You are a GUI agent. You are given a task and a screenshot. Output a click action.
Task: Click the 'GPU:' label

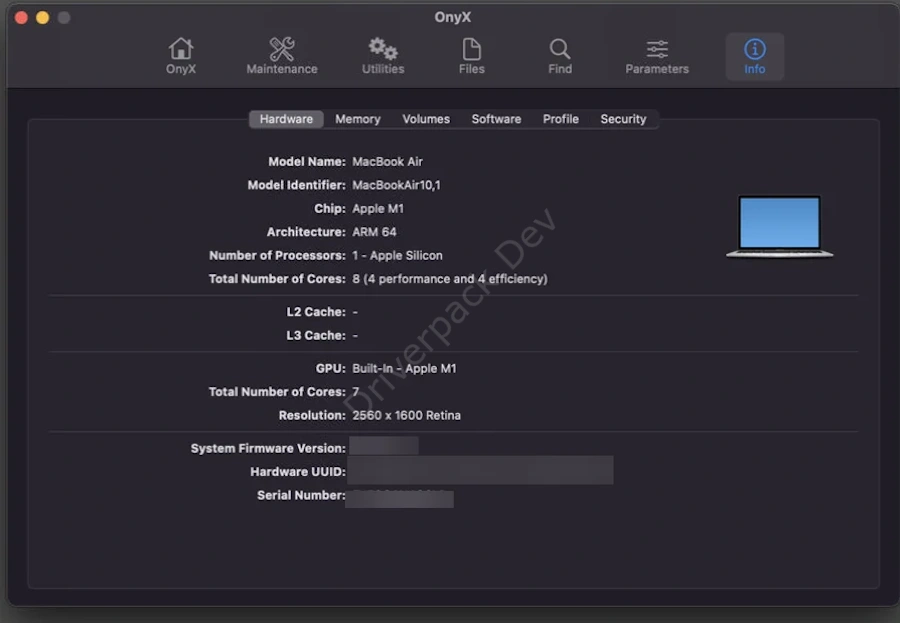coord(331,369)
